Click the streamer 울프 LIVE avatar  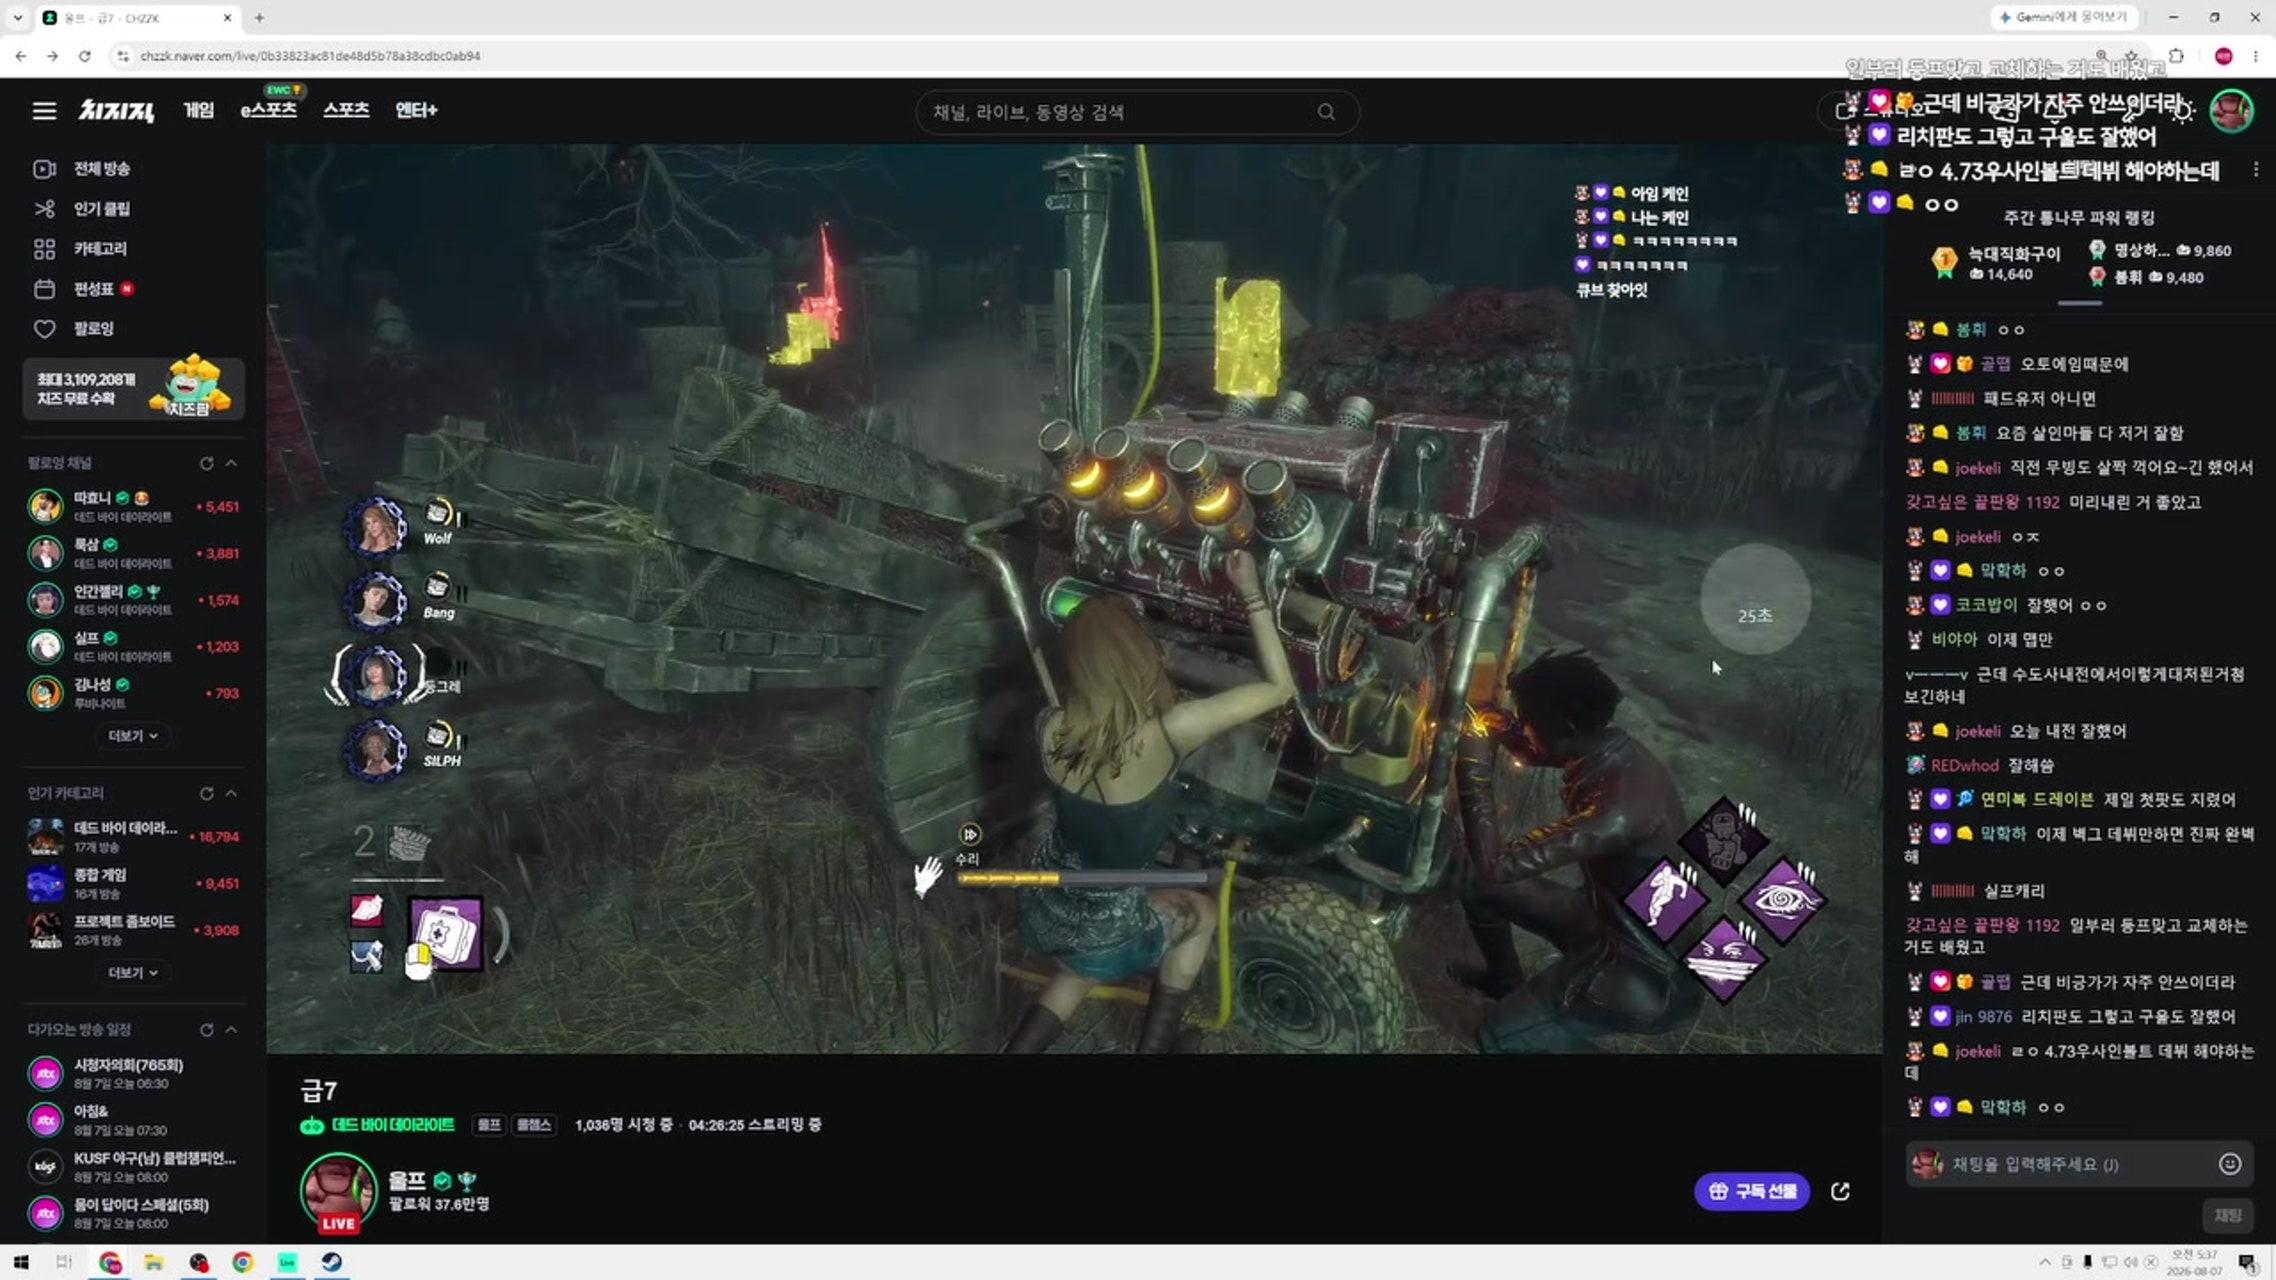[x=338, y=1193]
